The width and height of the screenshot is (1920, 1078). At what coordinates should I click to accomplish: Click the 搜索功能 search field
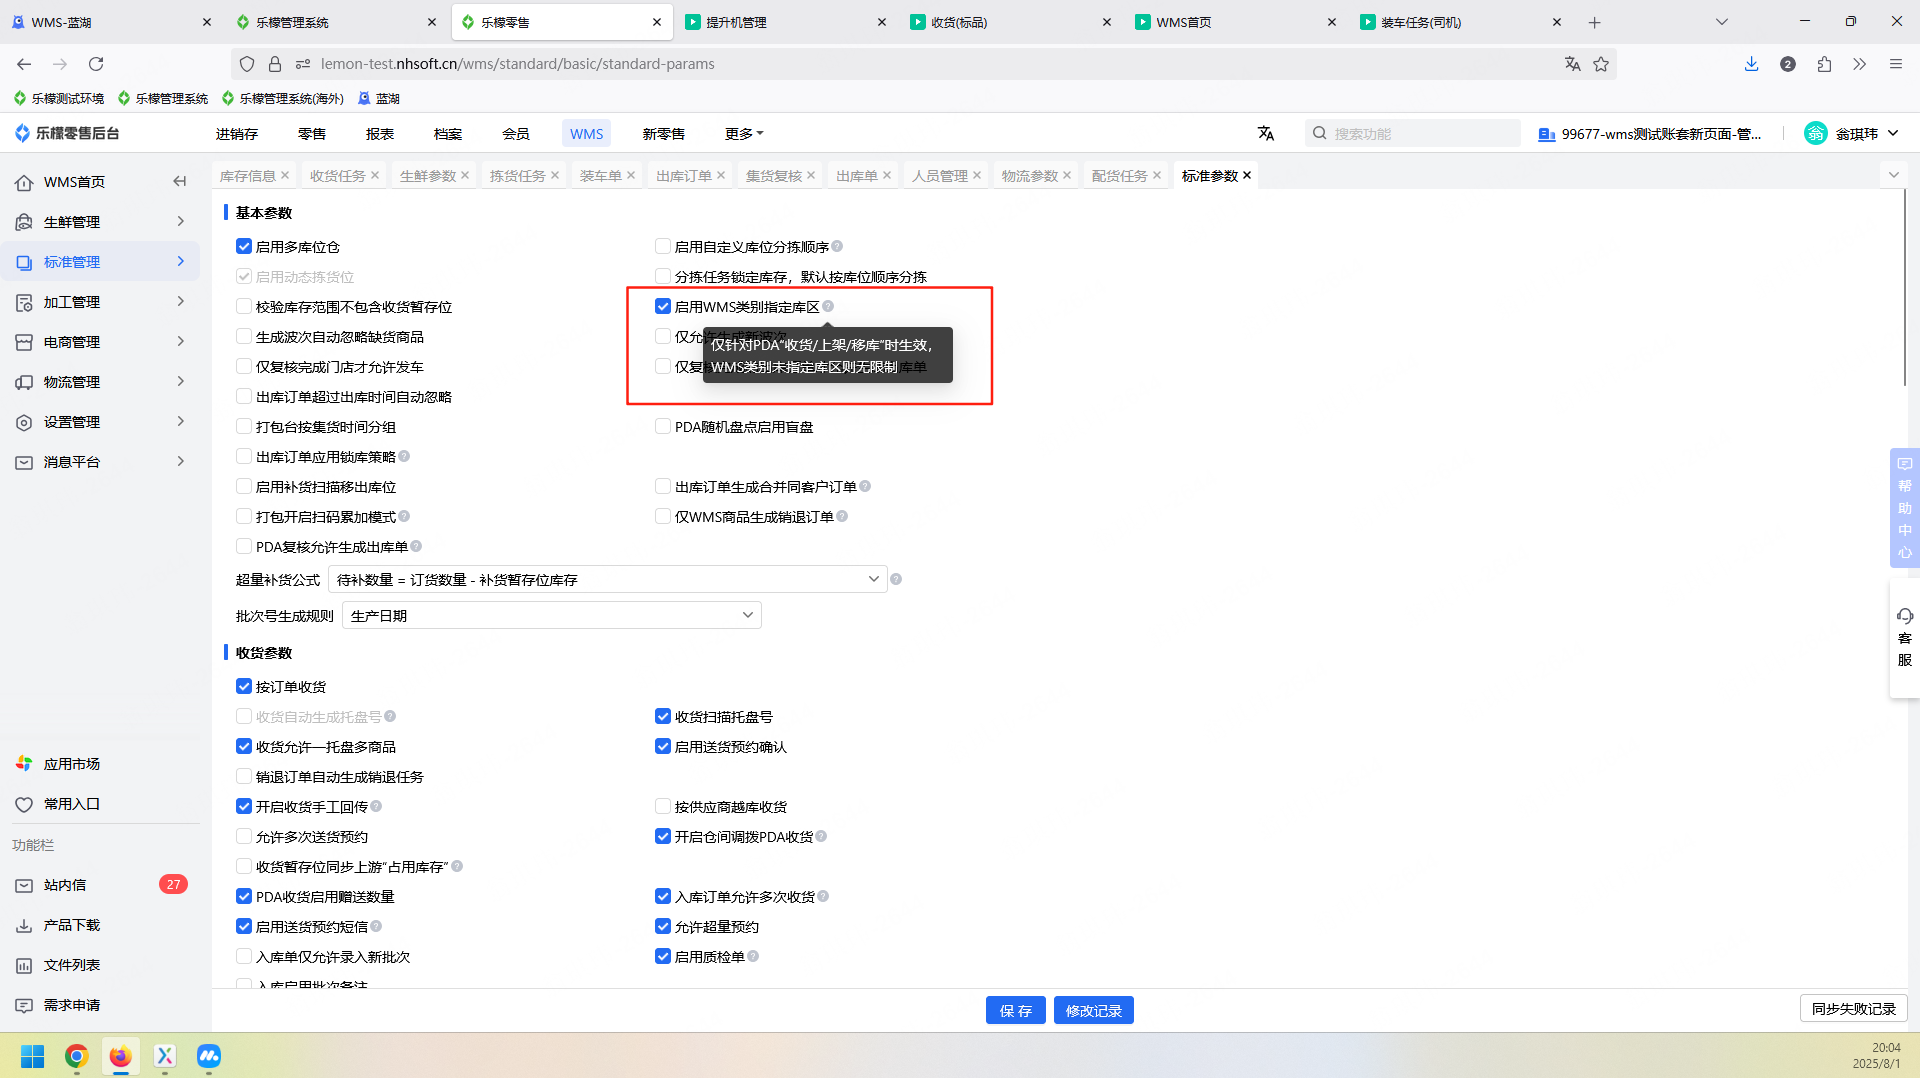tap(1412, 133)
